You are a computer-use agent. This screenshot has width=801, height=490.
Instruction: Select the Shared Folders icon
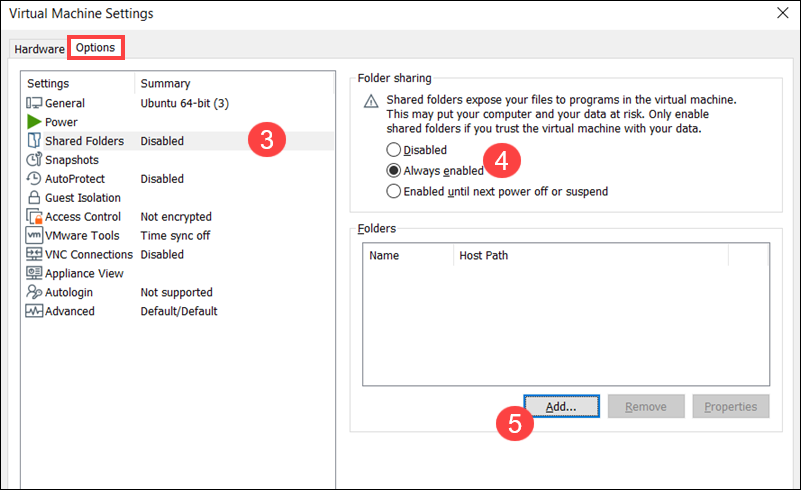pos(34,141)
